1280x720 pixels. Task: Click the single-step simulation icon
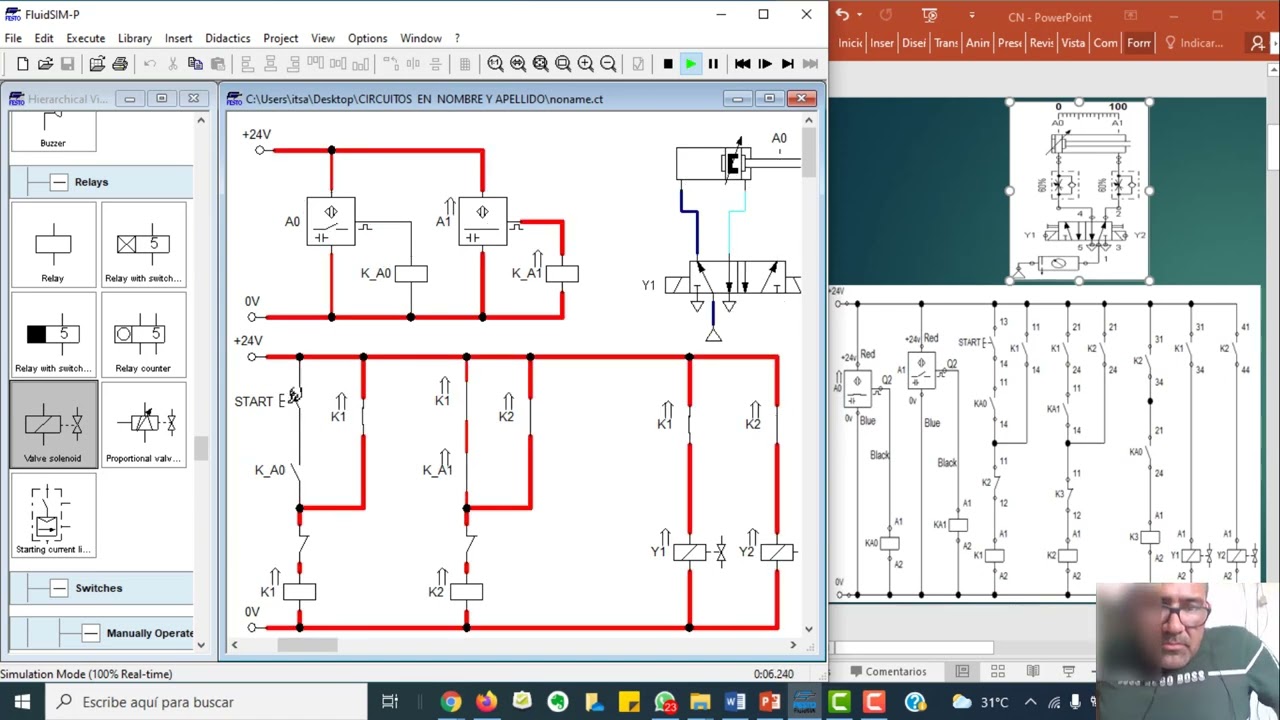coord(765,64)
